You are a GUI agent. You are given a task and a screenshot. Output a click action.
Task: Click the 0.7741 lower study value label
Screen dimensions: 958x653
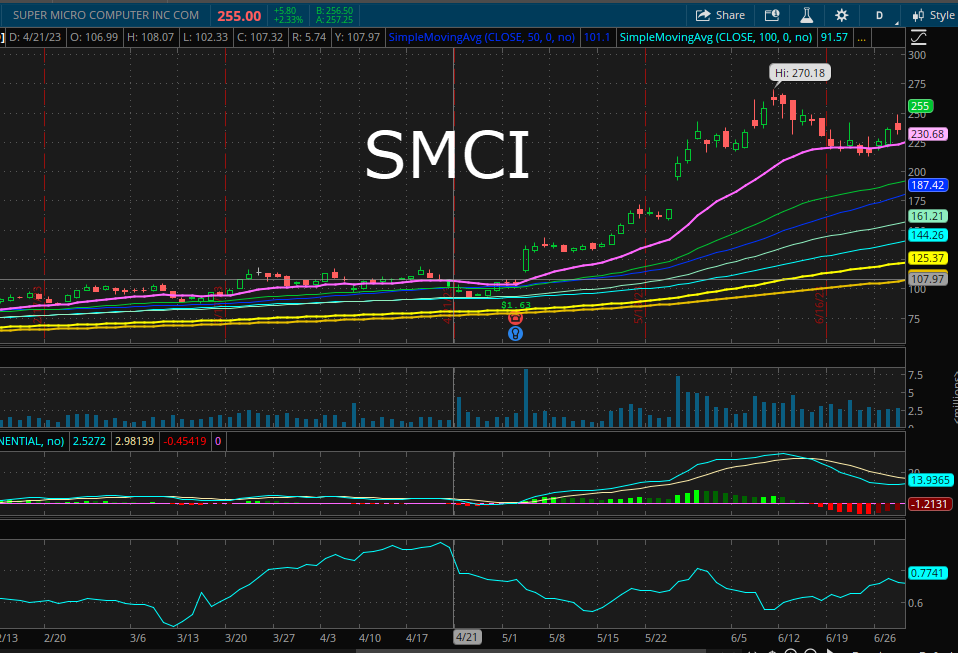[927, 573]
